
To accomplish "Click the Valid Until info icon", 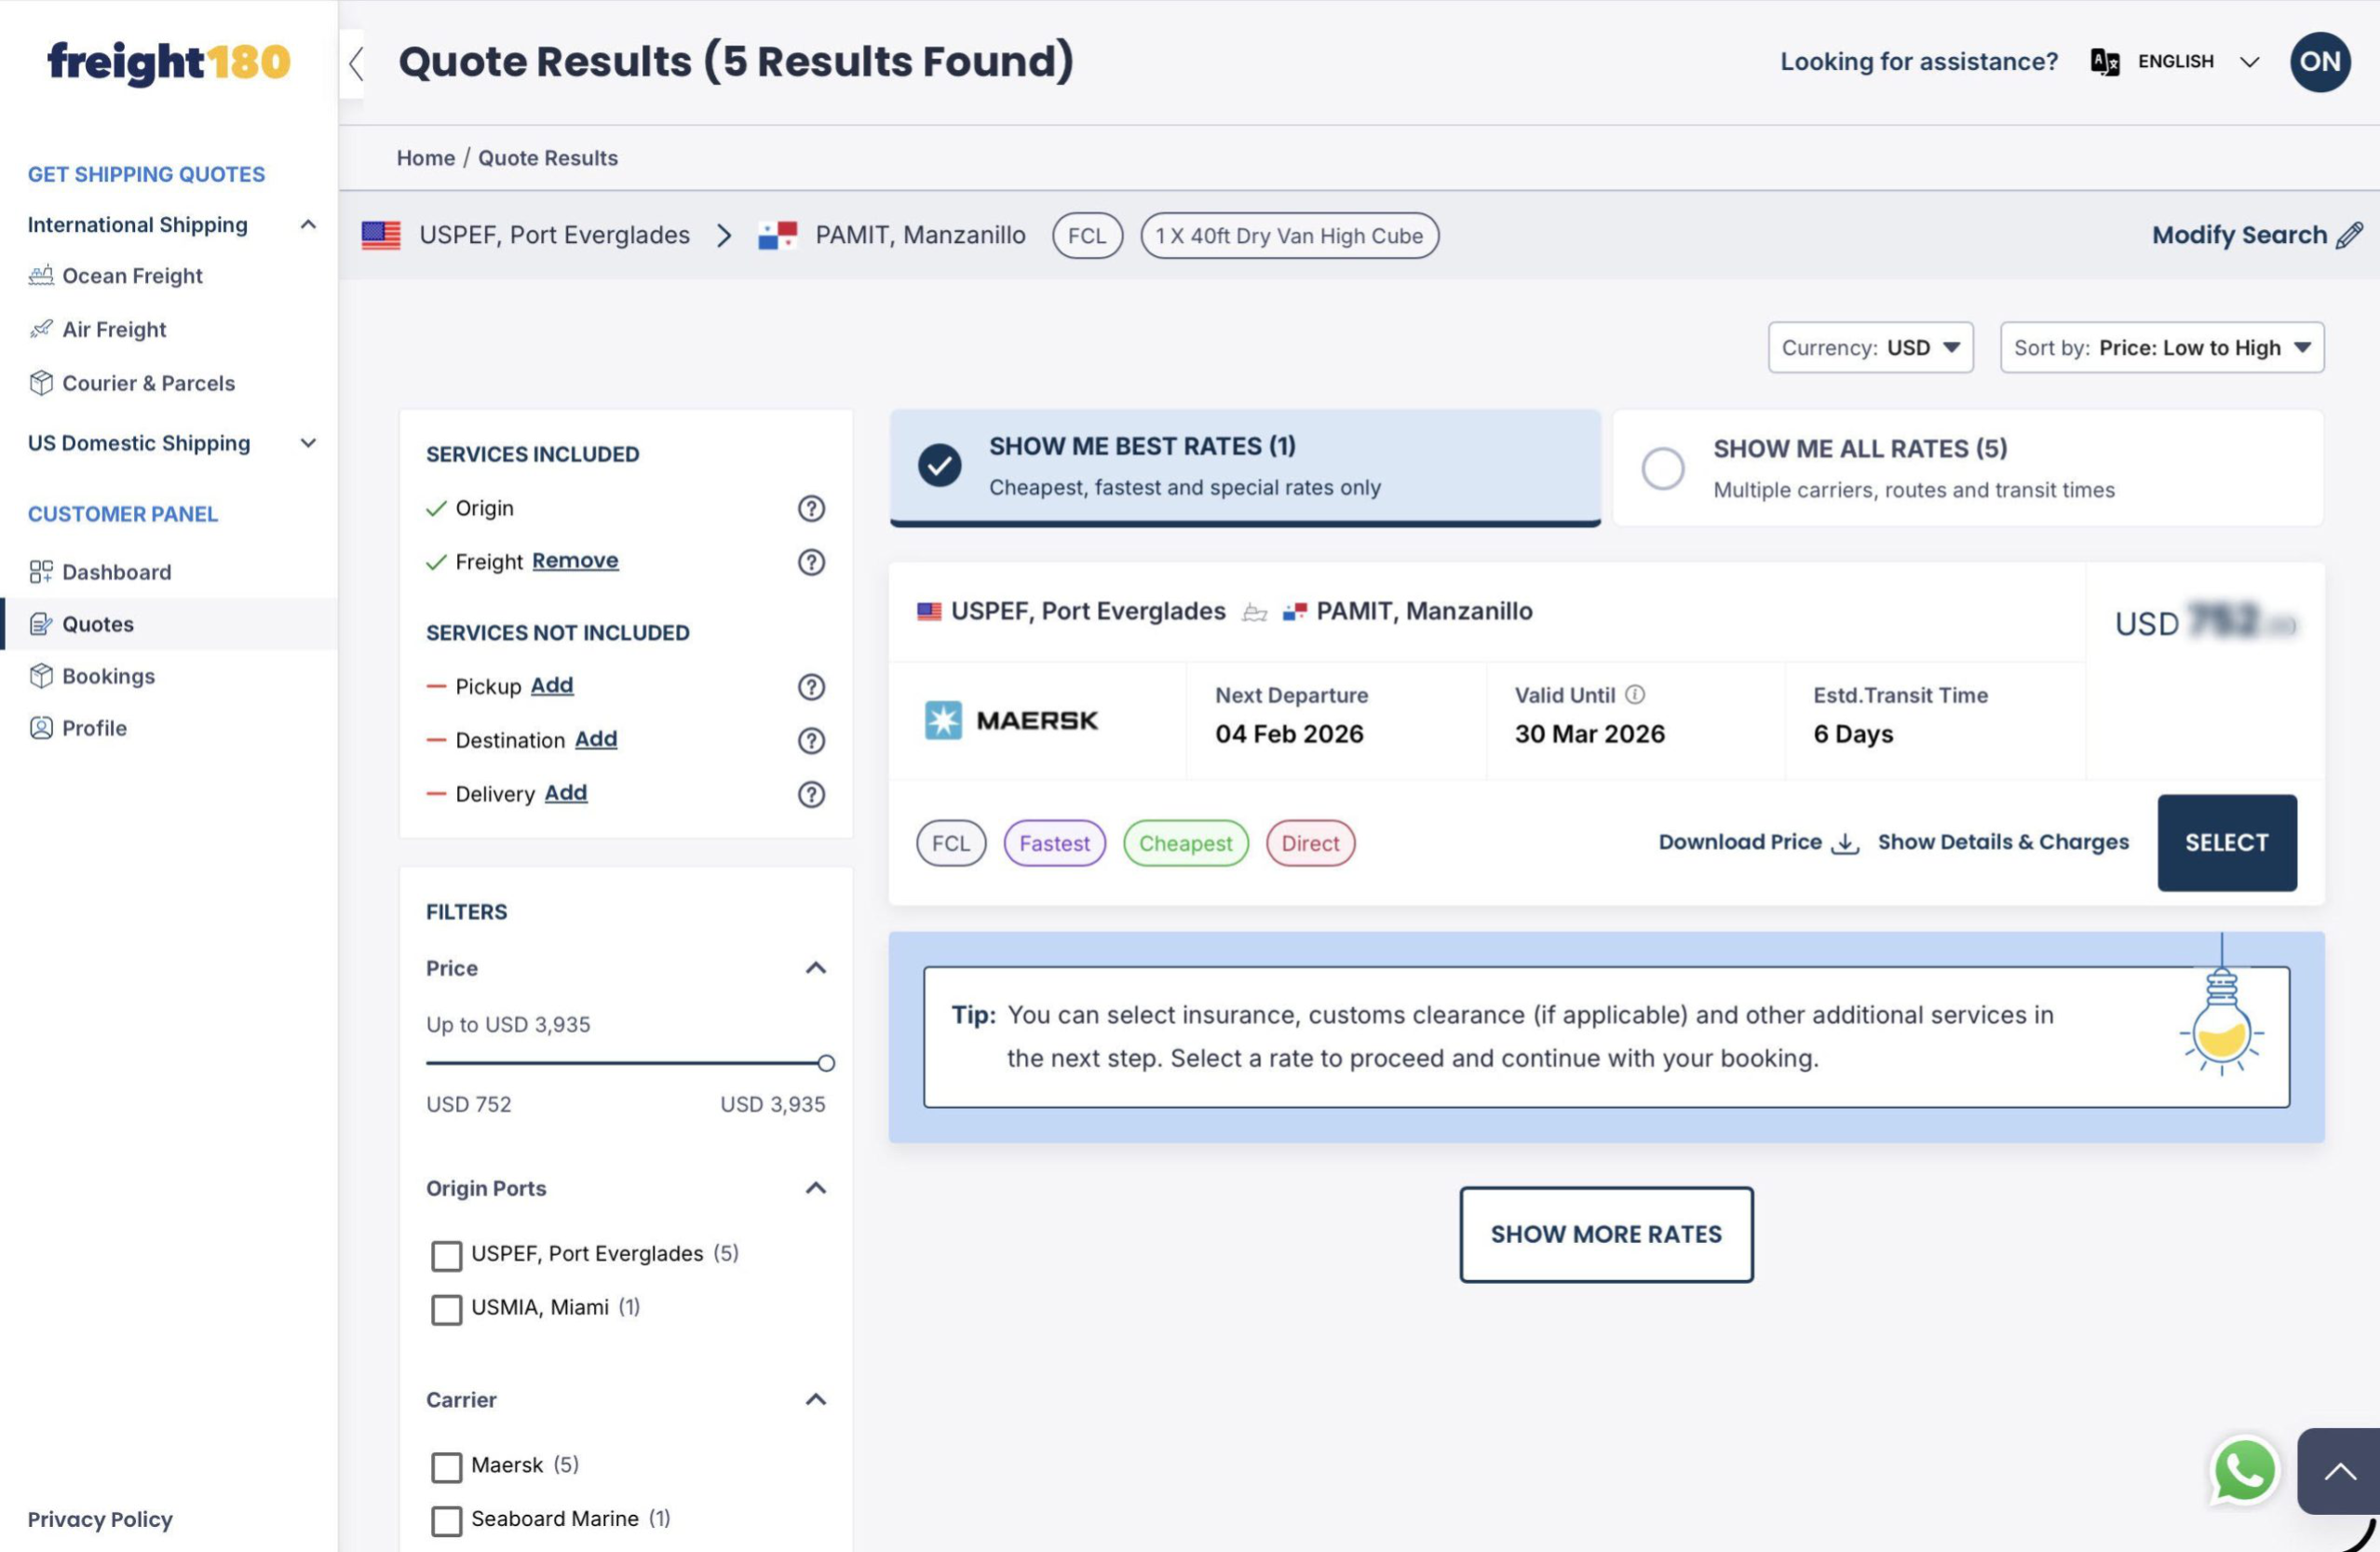I will [x=1635, y=695].
